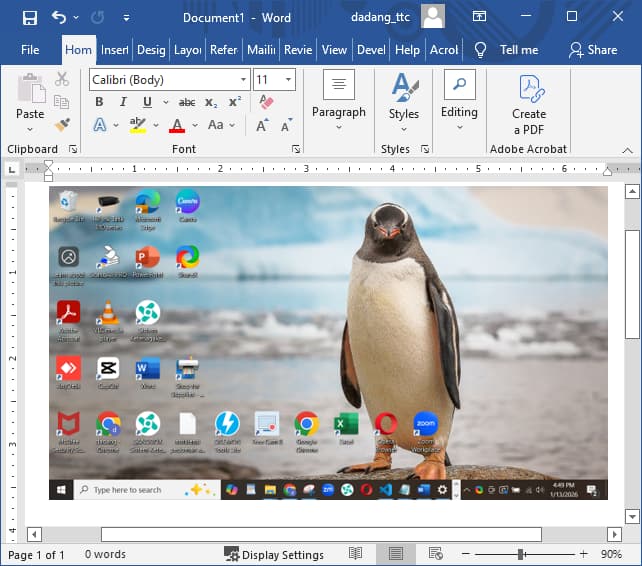This screenshot has width=642, height=566.
Task: Click the Clear All Formatting icon
Action: click(265, 102)
